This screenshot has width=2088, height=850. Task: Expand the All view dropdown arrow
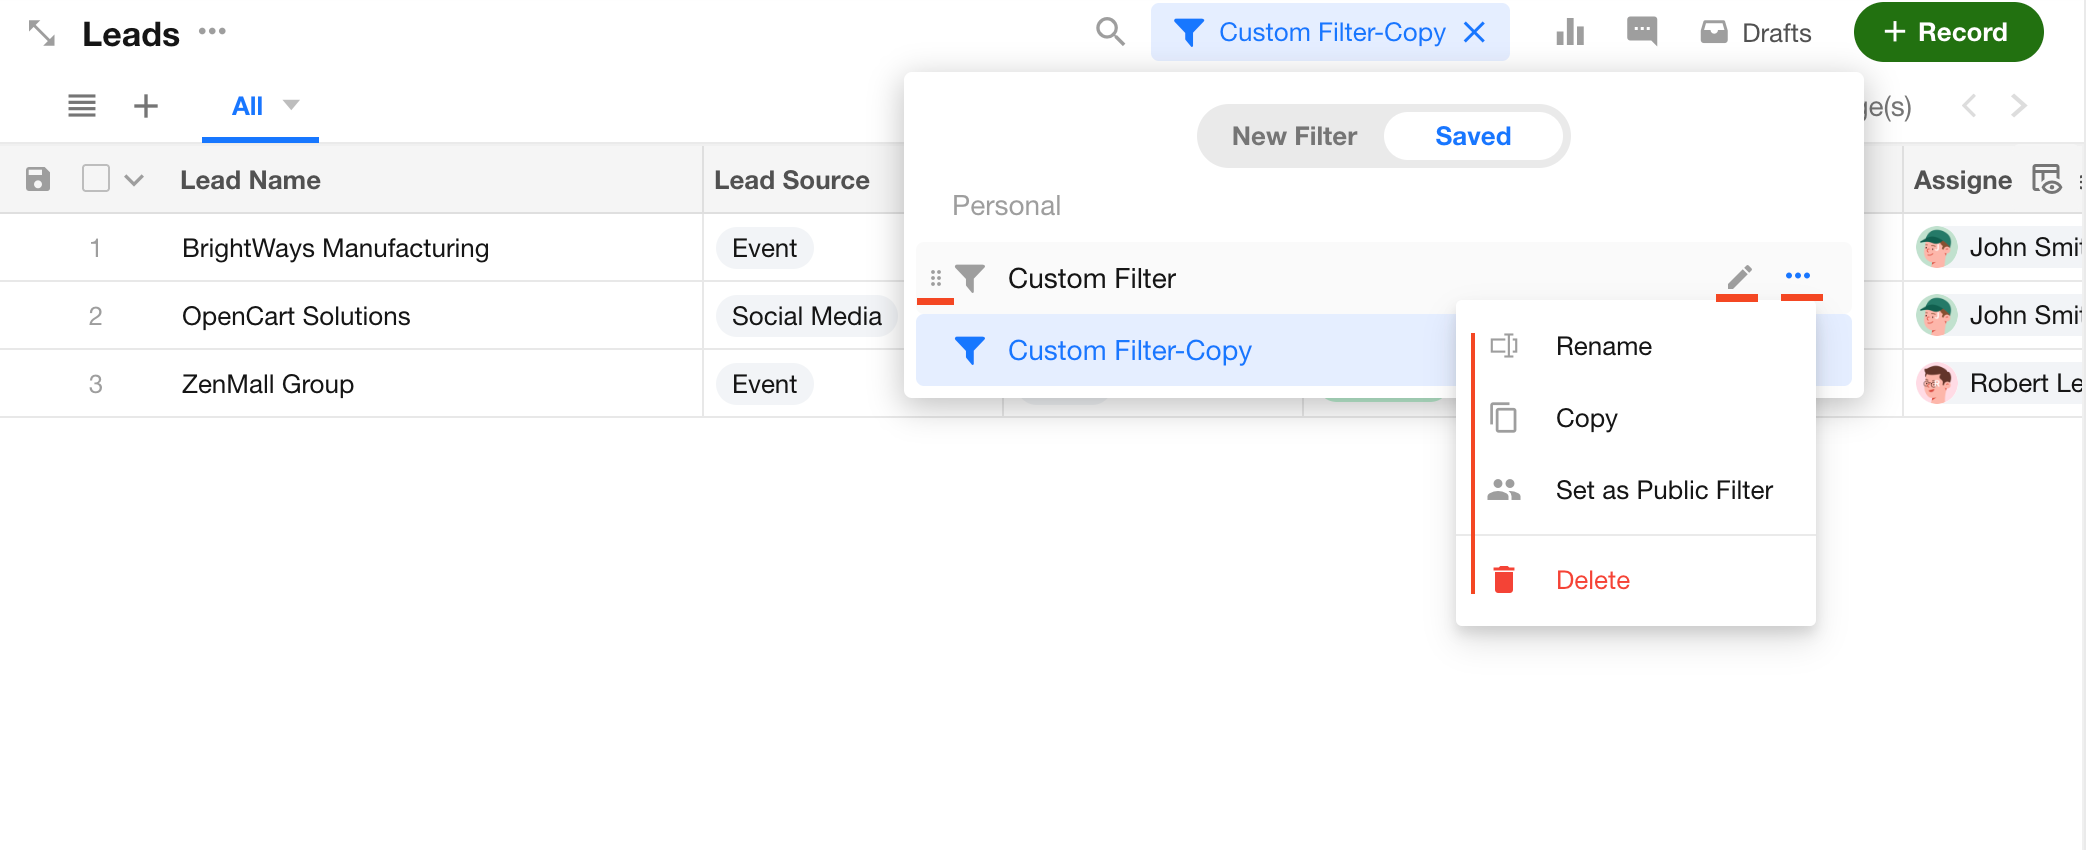291,105
